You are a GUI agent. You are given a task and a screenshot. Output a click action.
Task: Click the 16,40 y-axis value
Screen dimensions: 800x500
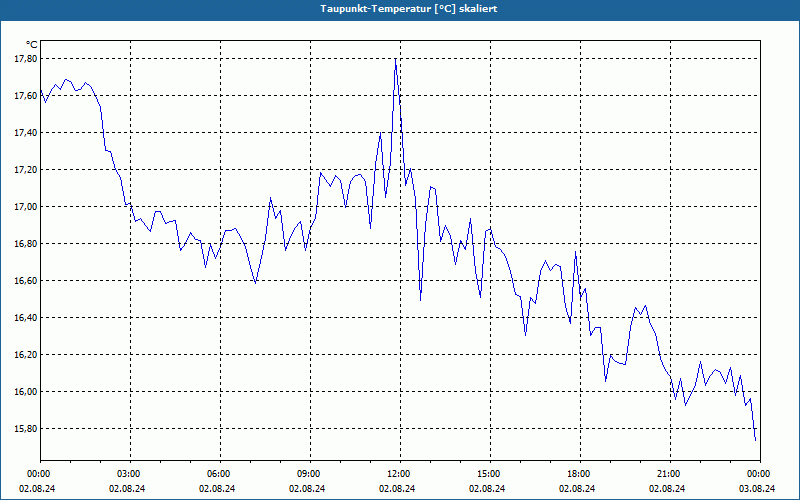tap(27, 318)
